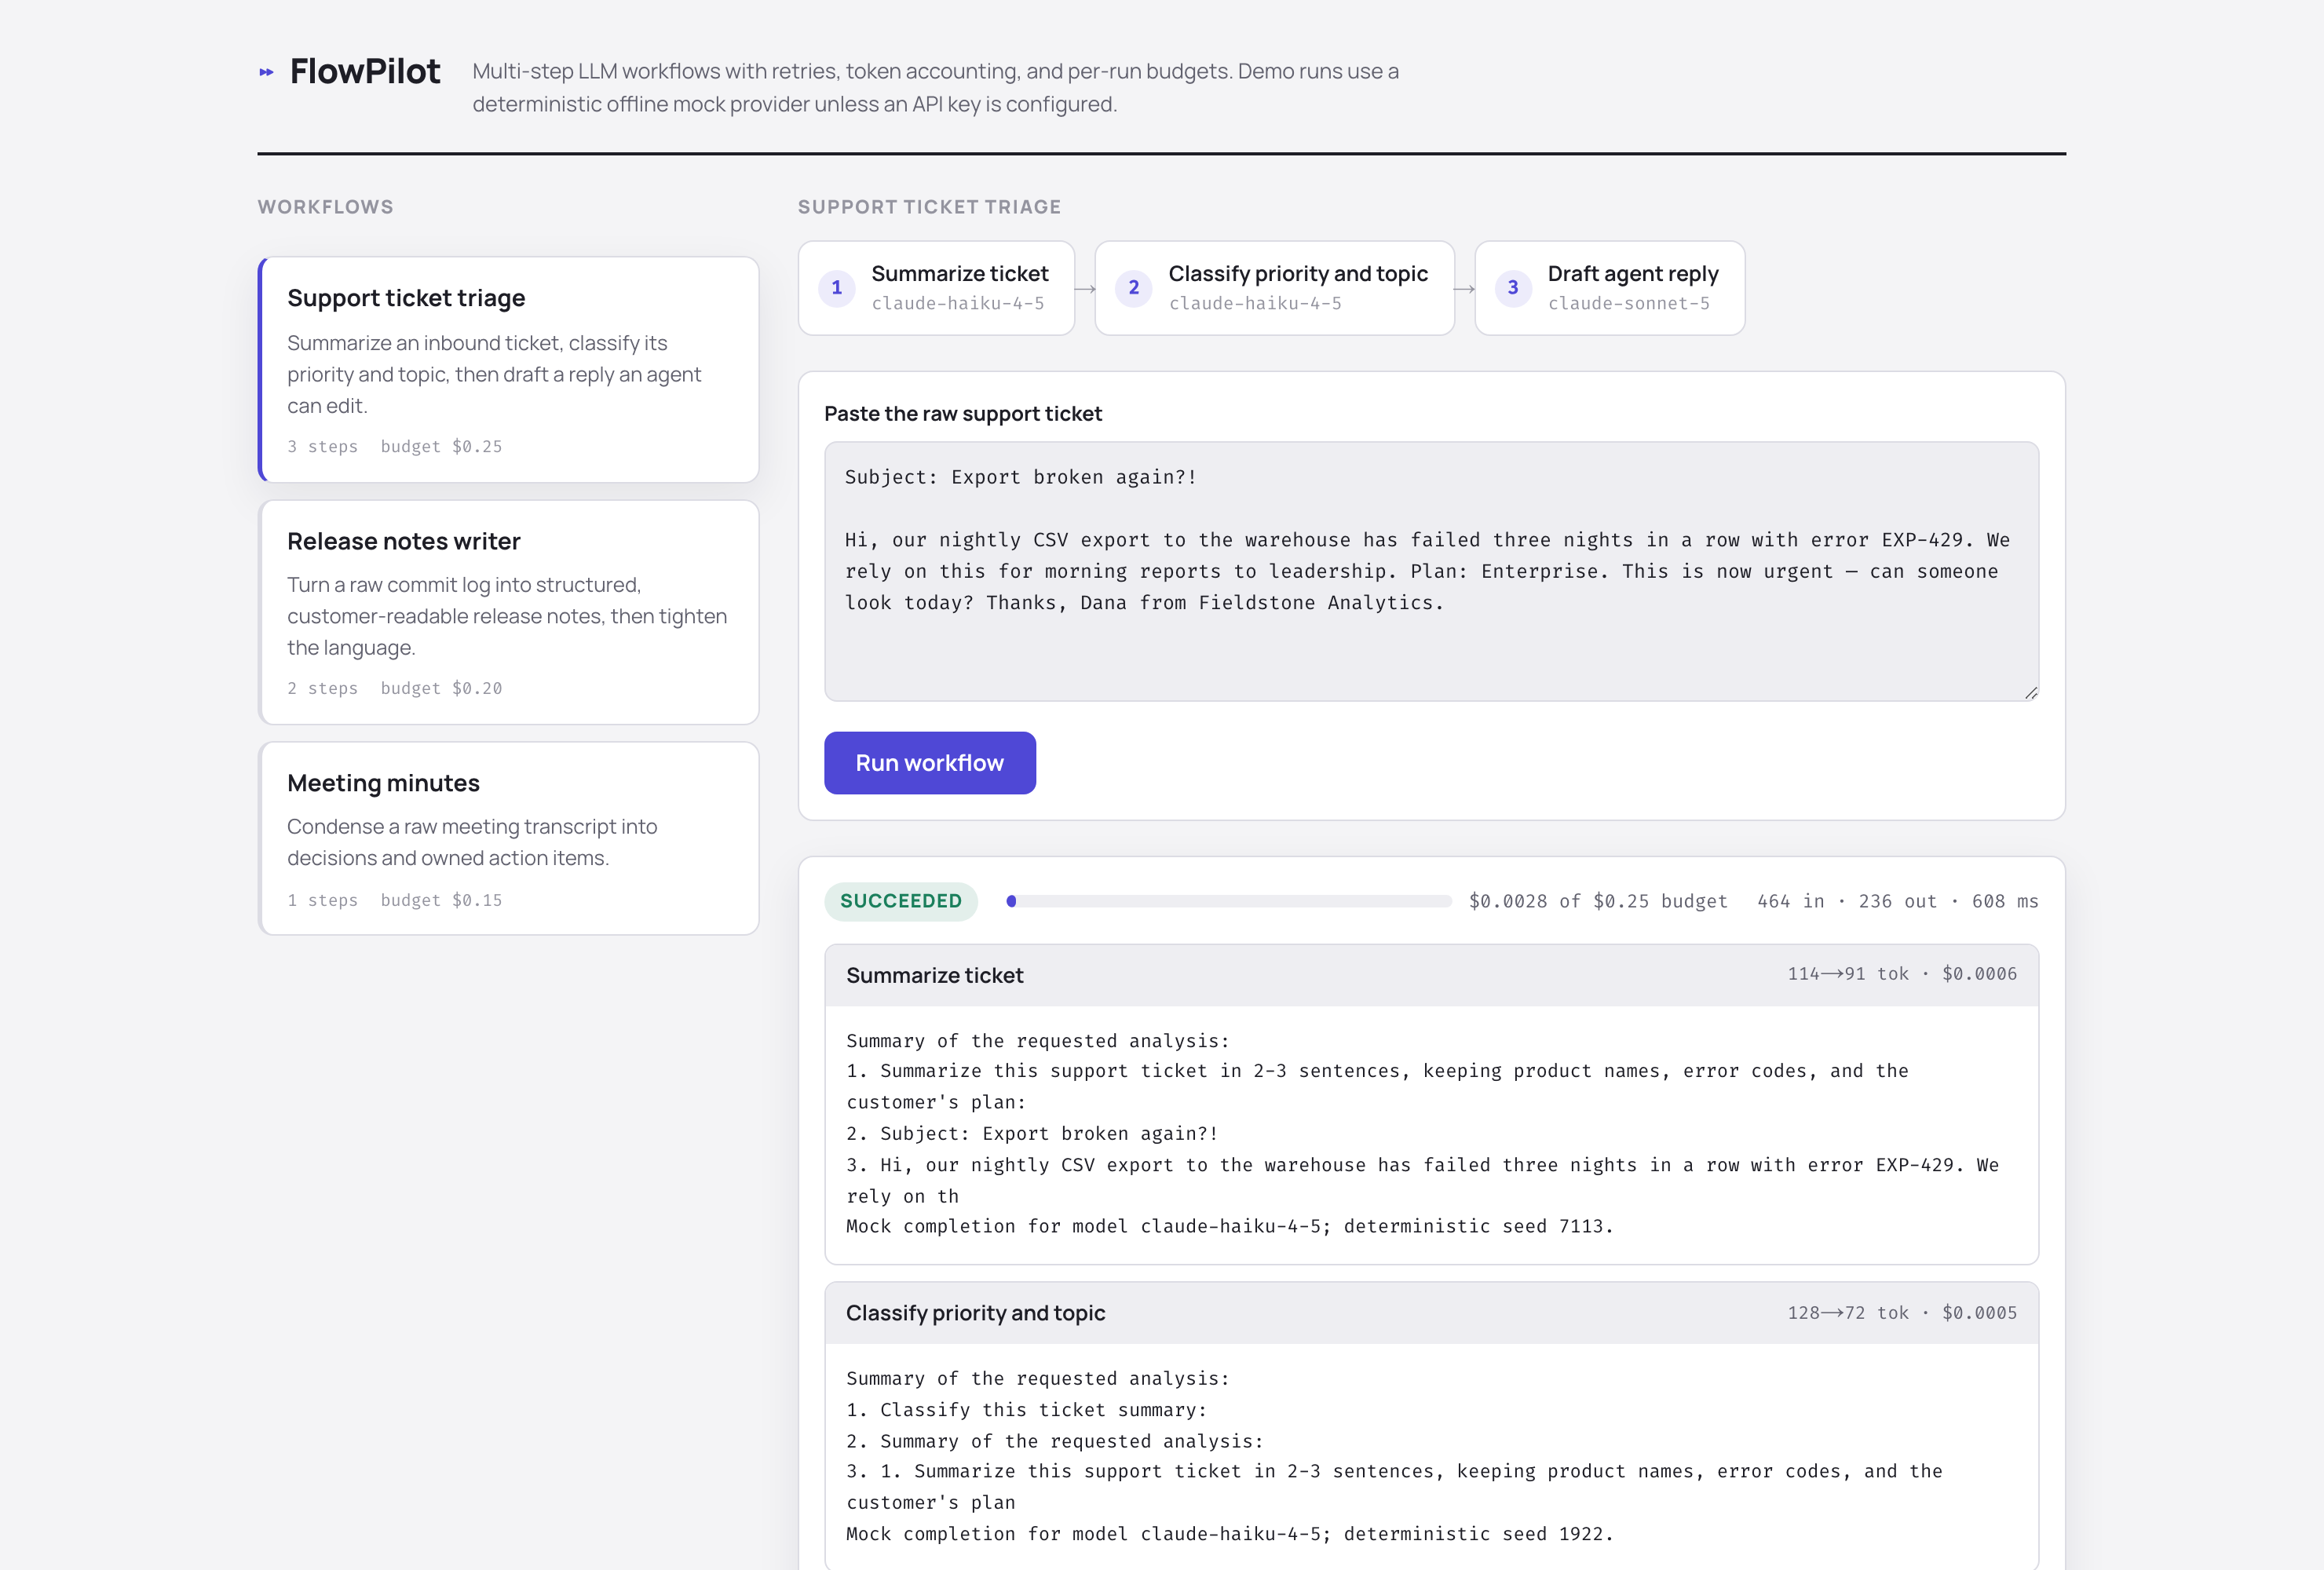Open the Release notes writer workflow card
The width and height of the screenshot is (2324, 1570).
point(509,612)
